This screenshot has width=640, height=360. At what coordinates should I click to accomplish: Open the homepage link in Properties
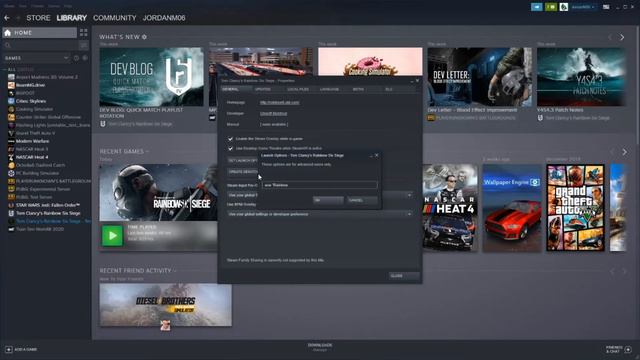pyautogui.click(x=280, y=102)
